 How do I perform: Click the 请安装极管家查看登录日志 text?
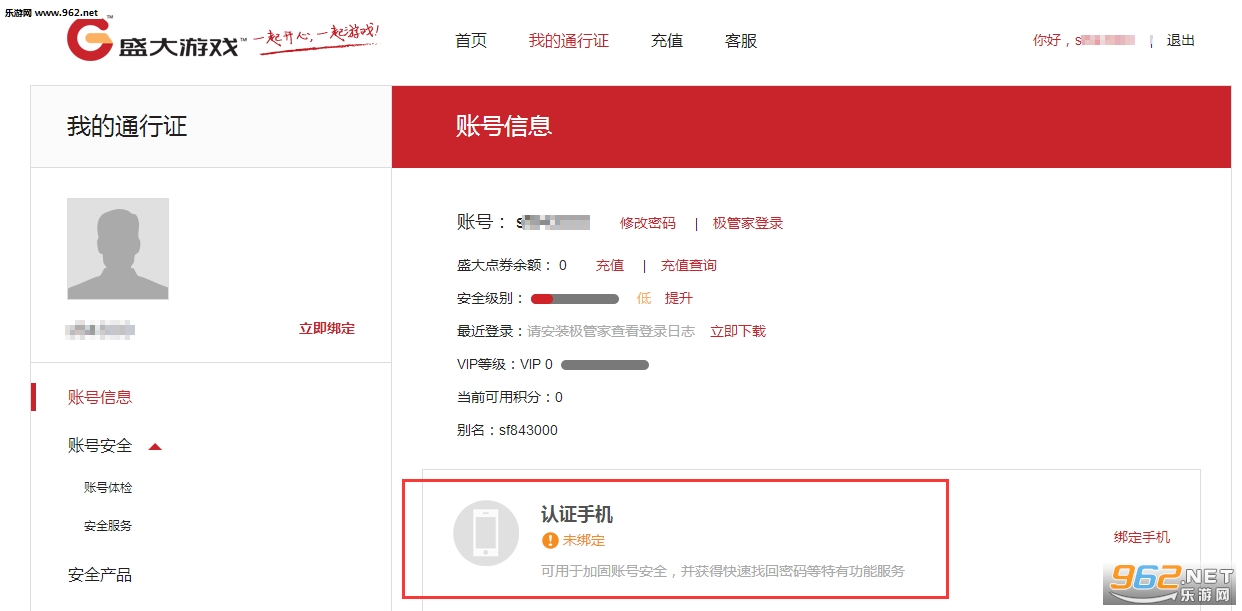click(611, 331)
